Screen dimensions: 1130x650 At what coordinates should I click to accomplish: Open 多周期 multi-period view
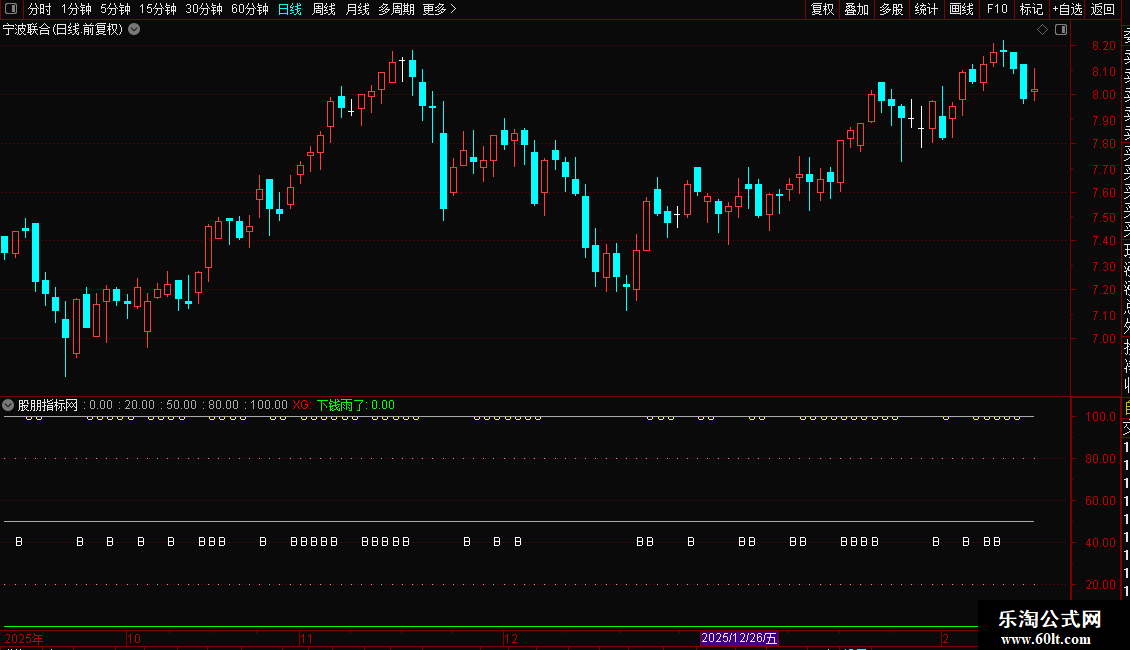click(396, 9)
